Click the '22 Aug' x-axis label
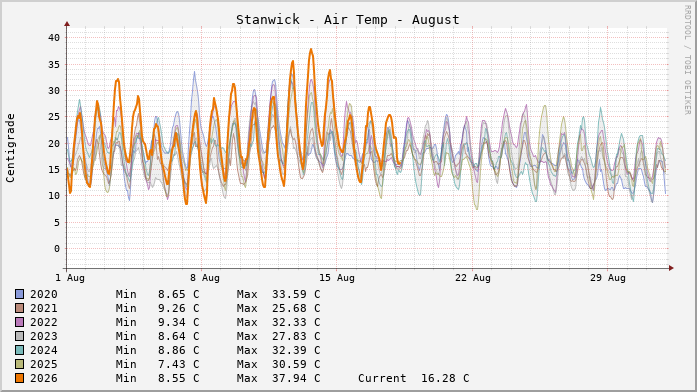697x392 pixels. coord(473,278)
